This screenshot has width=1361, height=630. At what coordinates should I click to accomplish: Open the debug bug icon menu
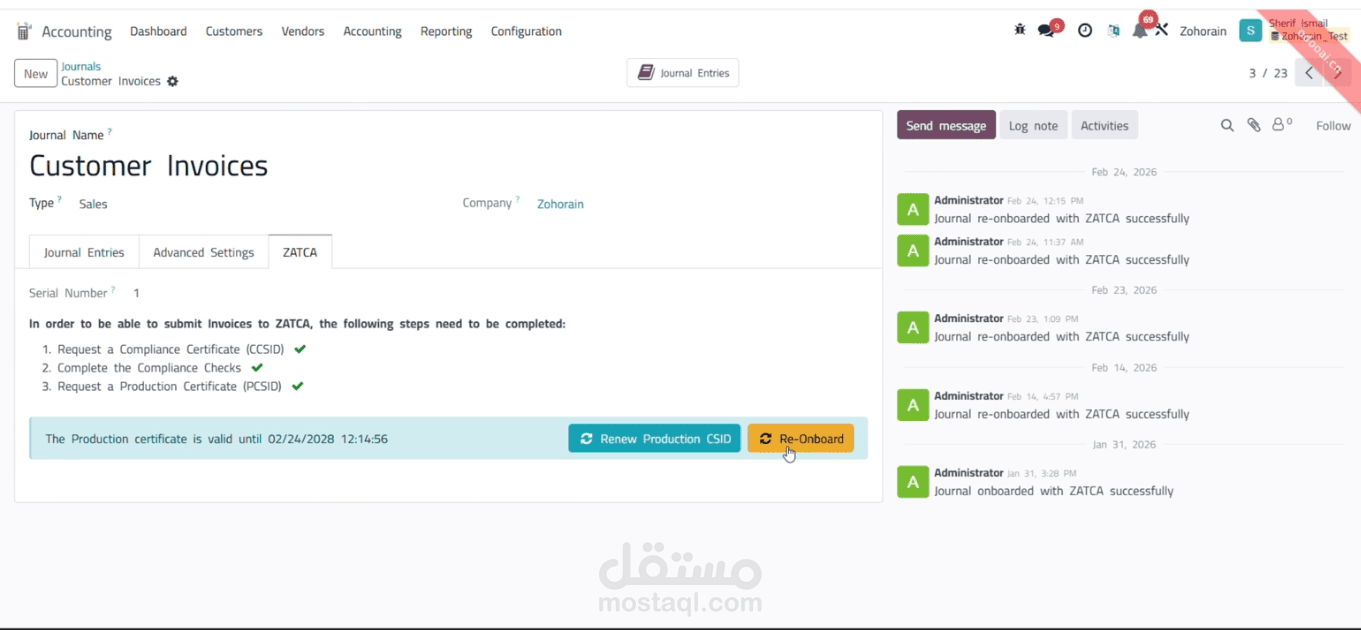coord(1020,30)
